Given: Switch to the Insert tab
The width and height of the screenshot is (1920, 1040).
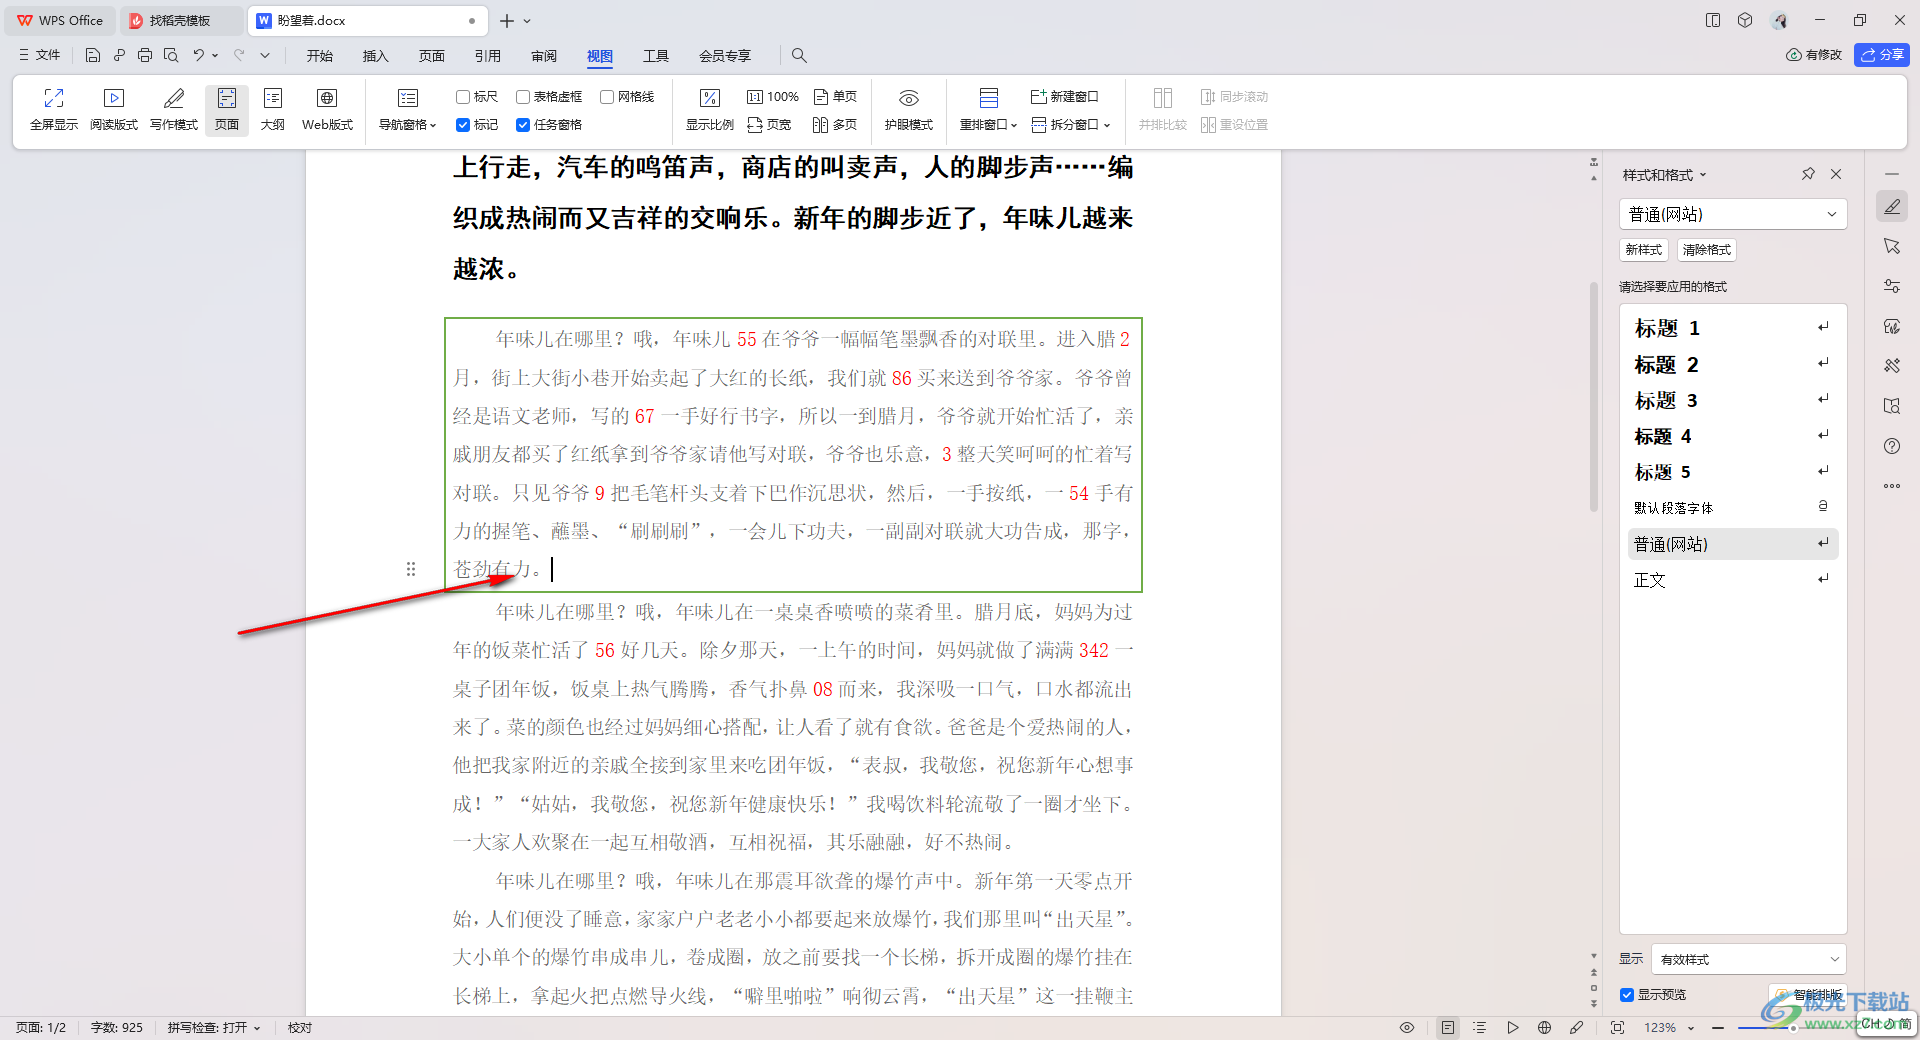Looking at the screenshot, I should tap(376, 56).
